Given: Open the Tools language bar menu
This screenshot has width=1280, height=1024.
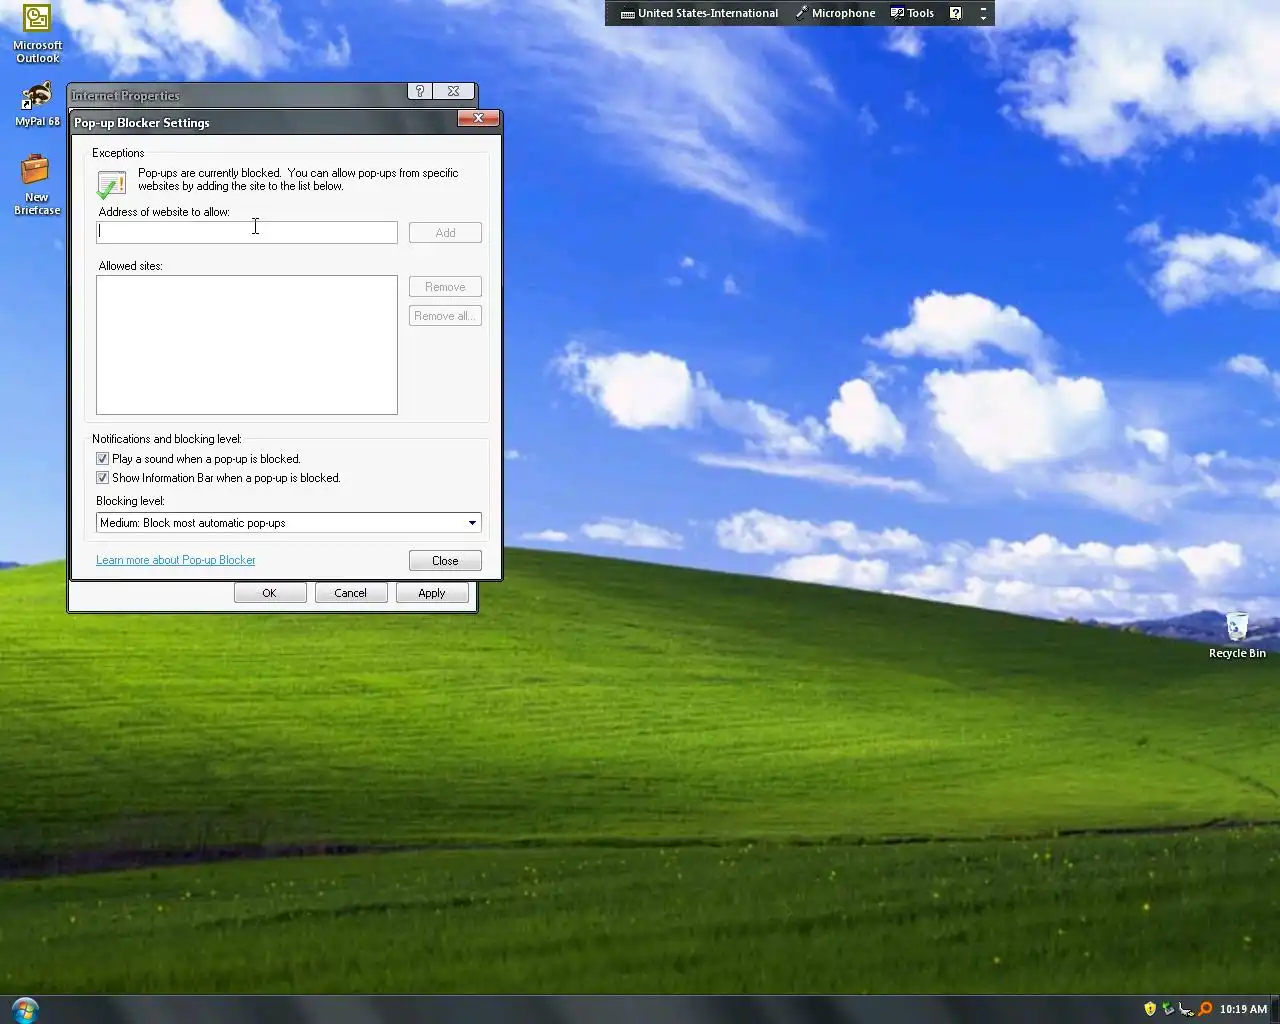Looking at the screenshot, I should click(912, 13).
